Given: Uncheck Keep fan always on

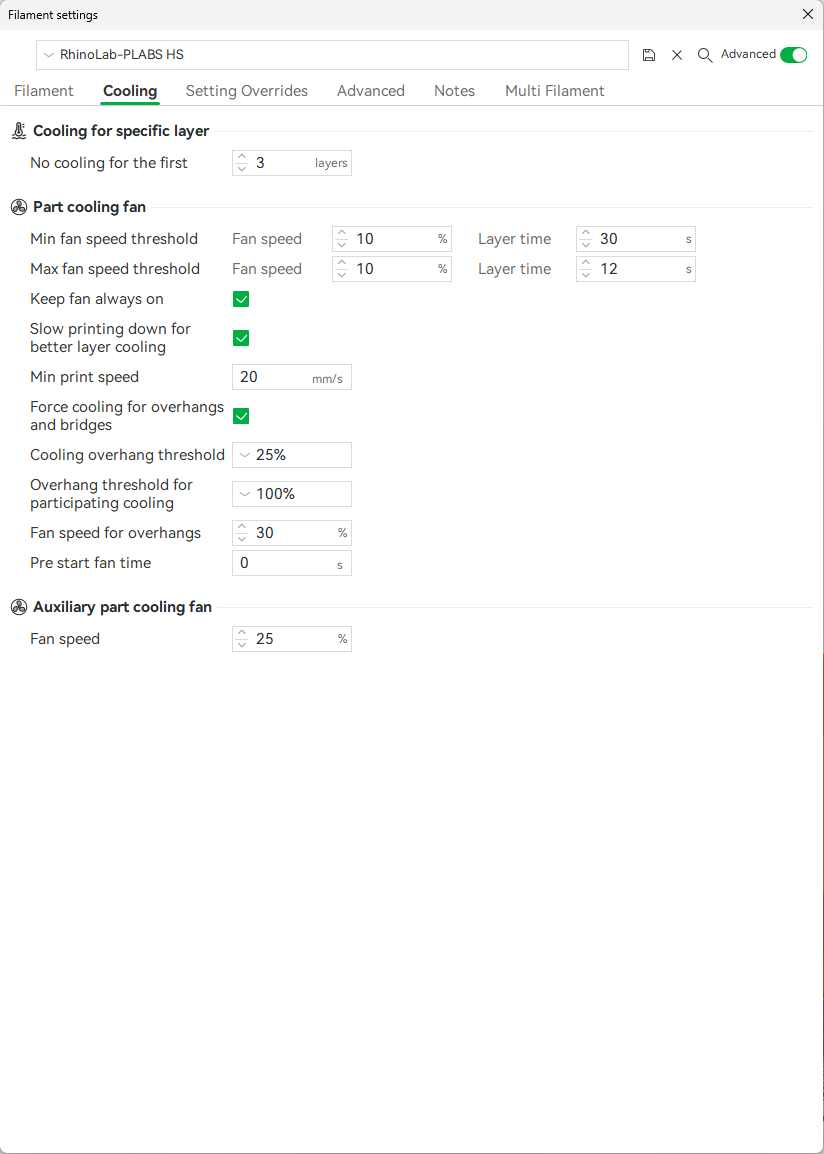Looking at the screenshot, I should point(241,299).
